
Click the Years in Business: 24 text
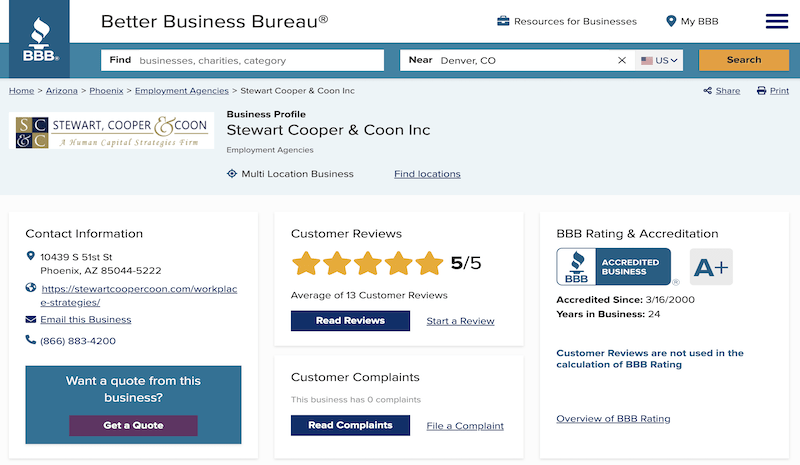pos(608,314)
